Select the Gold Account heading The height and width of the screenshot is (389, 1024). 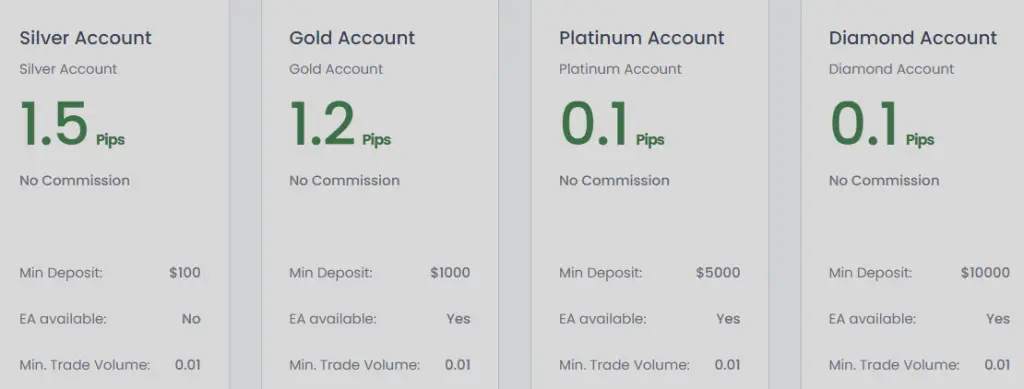(352, 38)
